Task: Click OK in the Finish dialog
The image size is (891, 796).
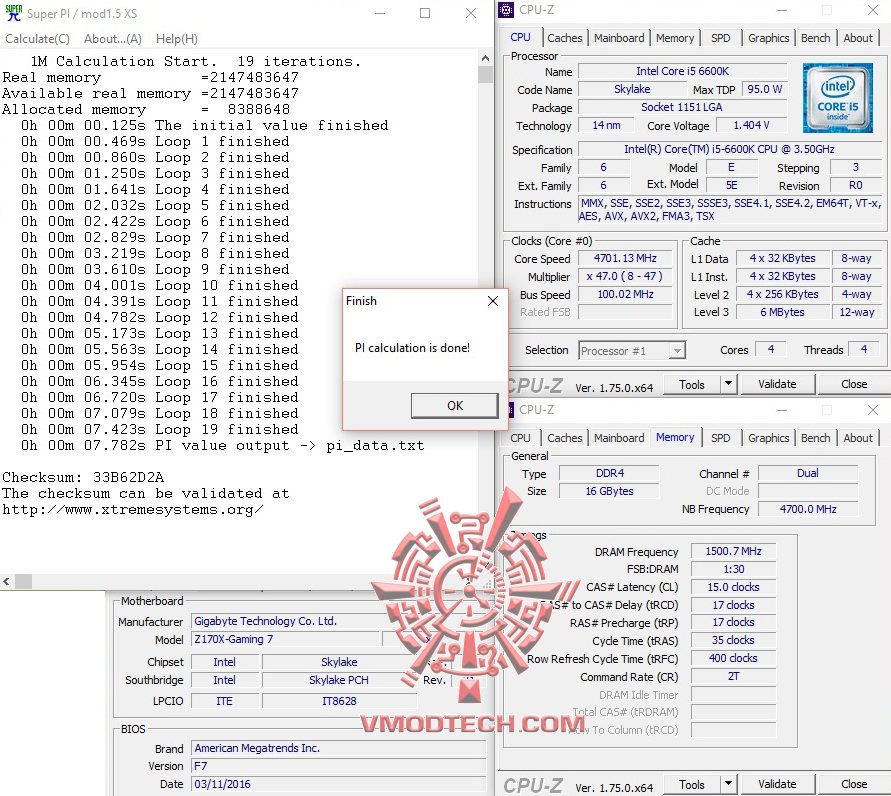Action: click(x=455, y=406)
